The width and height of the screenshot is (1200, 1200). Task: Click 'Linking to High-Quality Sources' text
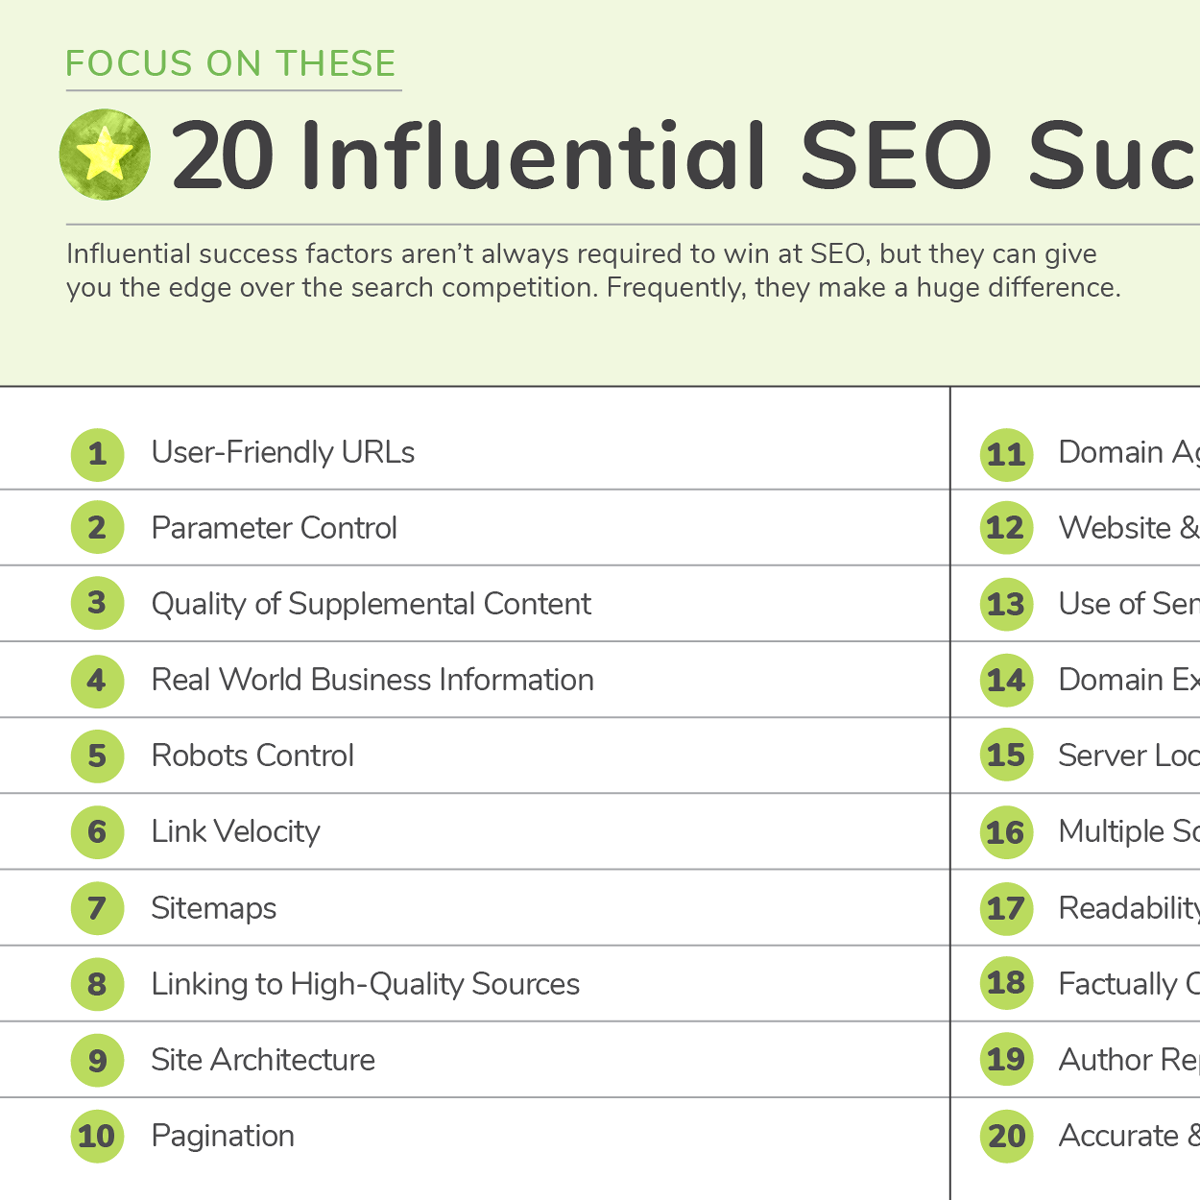pyautogui.click(x=365, y=984)
